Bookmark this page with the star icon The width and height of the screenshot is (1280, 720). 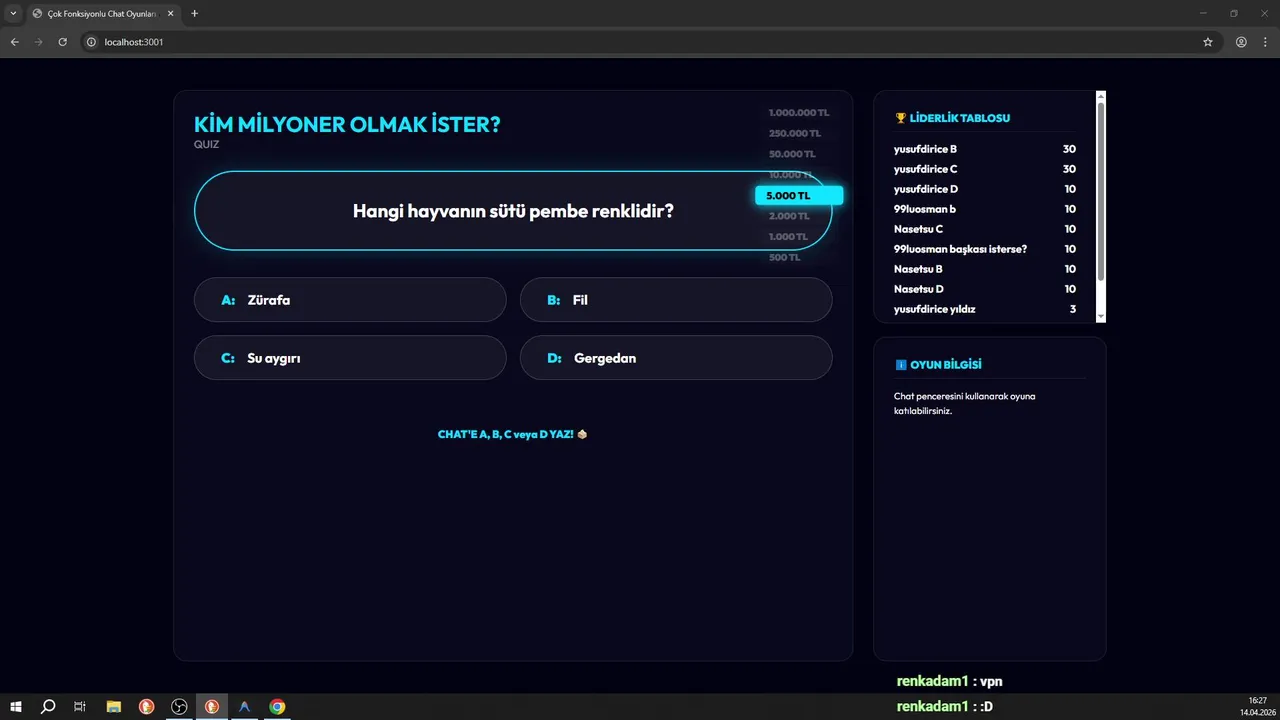(1208, 42)
